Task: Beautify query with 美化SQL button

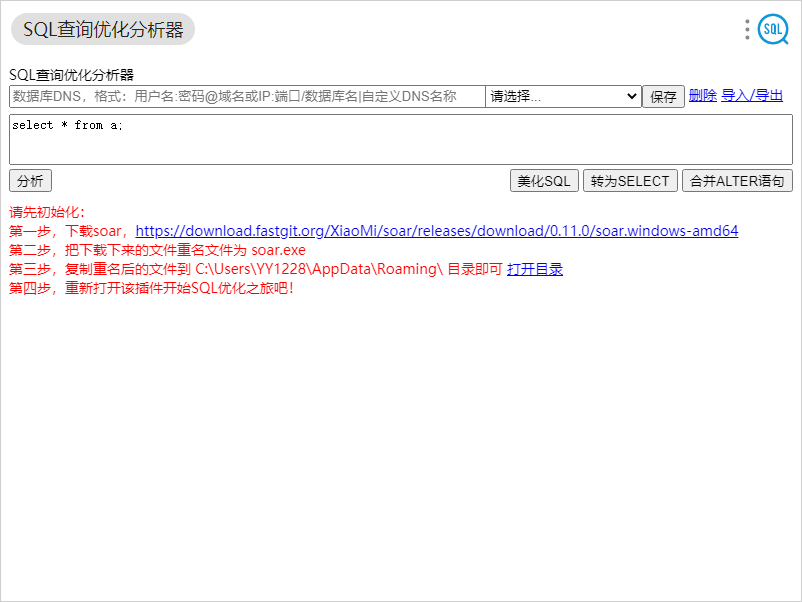Action: click(544, 181)
